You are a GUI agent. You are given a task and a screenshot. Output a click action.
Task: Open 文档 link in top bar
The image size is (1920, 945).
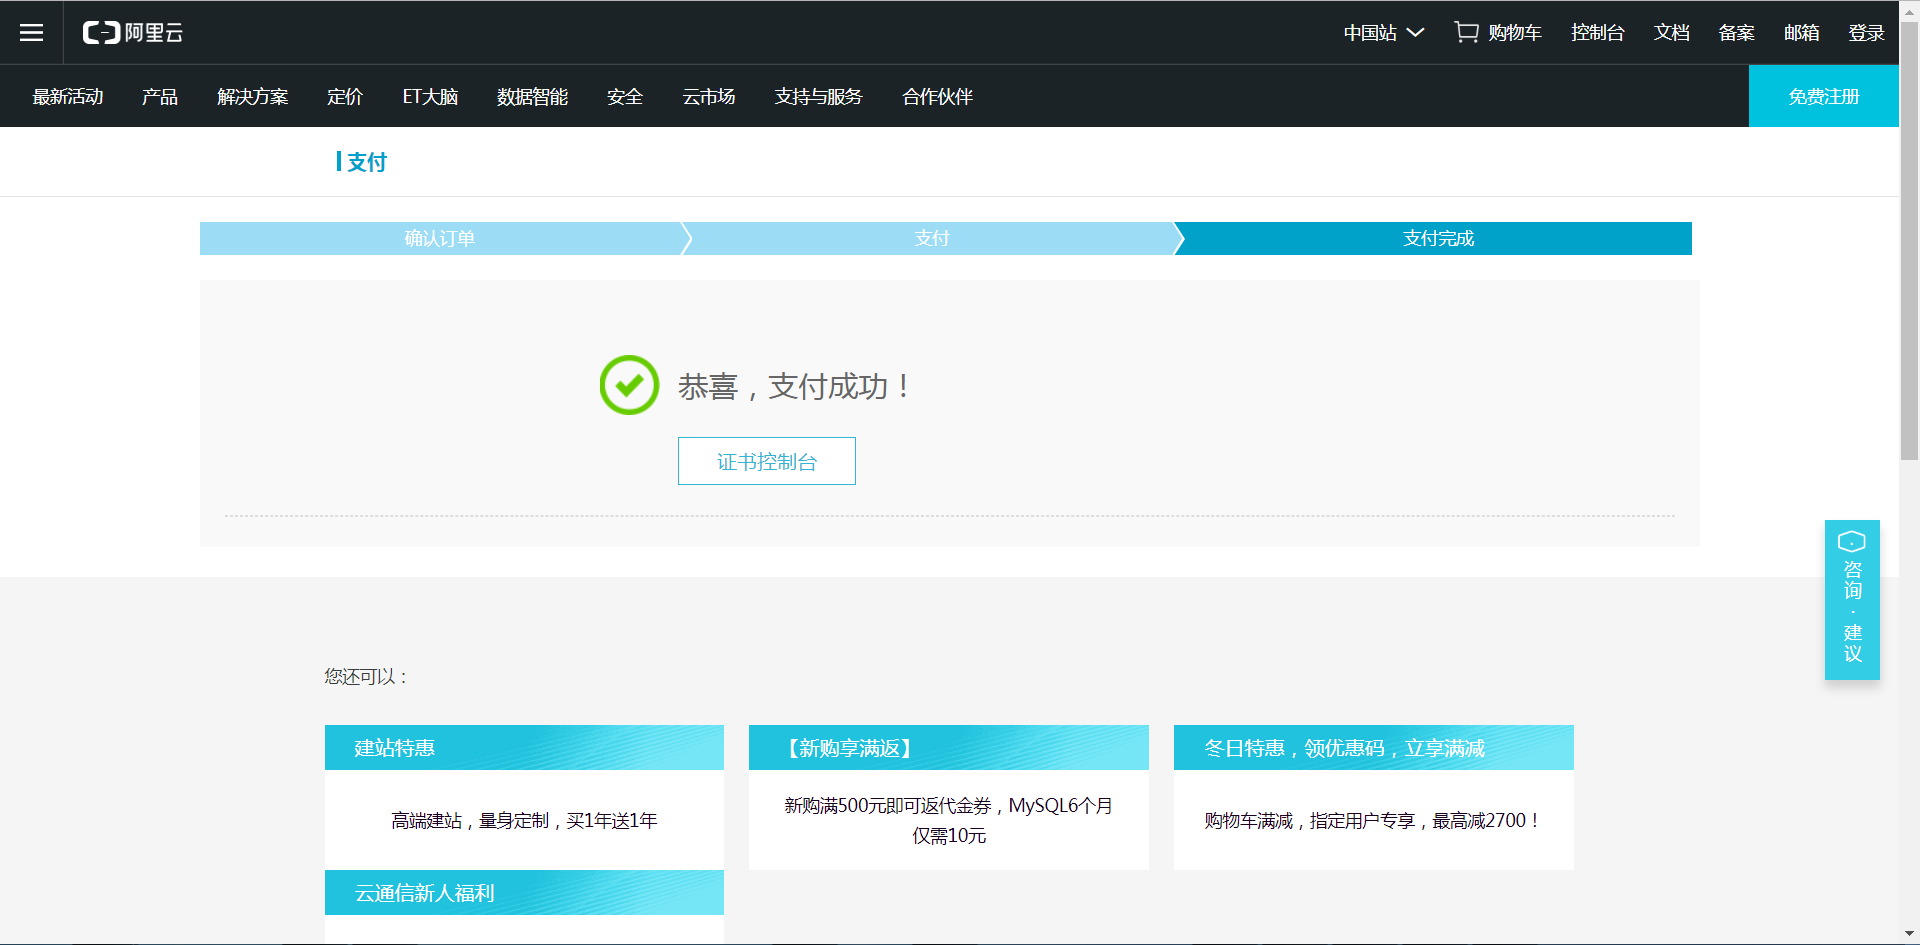[1672, 33]
